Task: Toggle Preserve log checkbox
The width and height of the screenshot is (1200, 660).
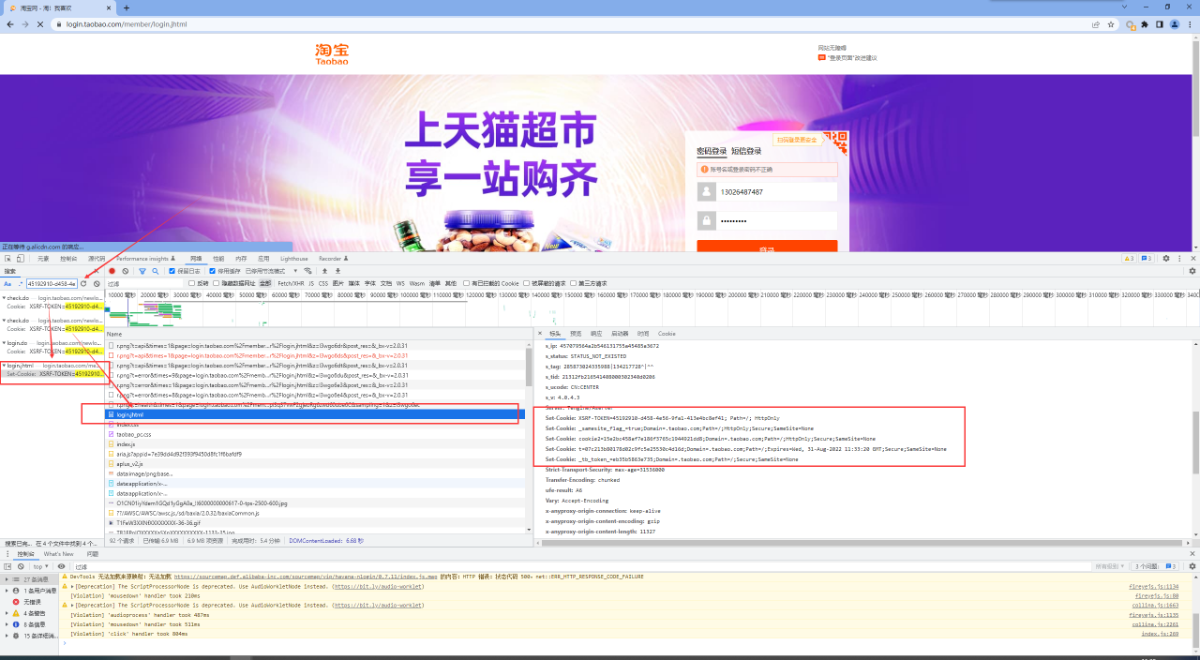Action: pyautogui.click(x=171, y=271)
